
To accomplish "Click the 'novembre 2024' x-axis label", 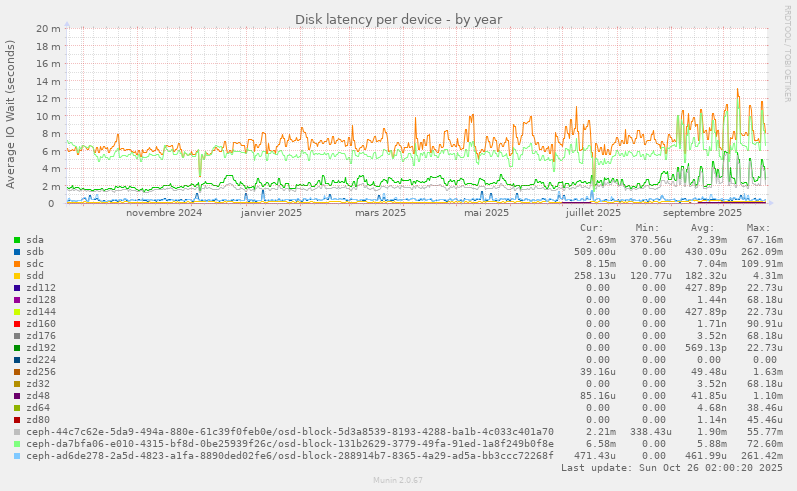I will click(164, 212).
